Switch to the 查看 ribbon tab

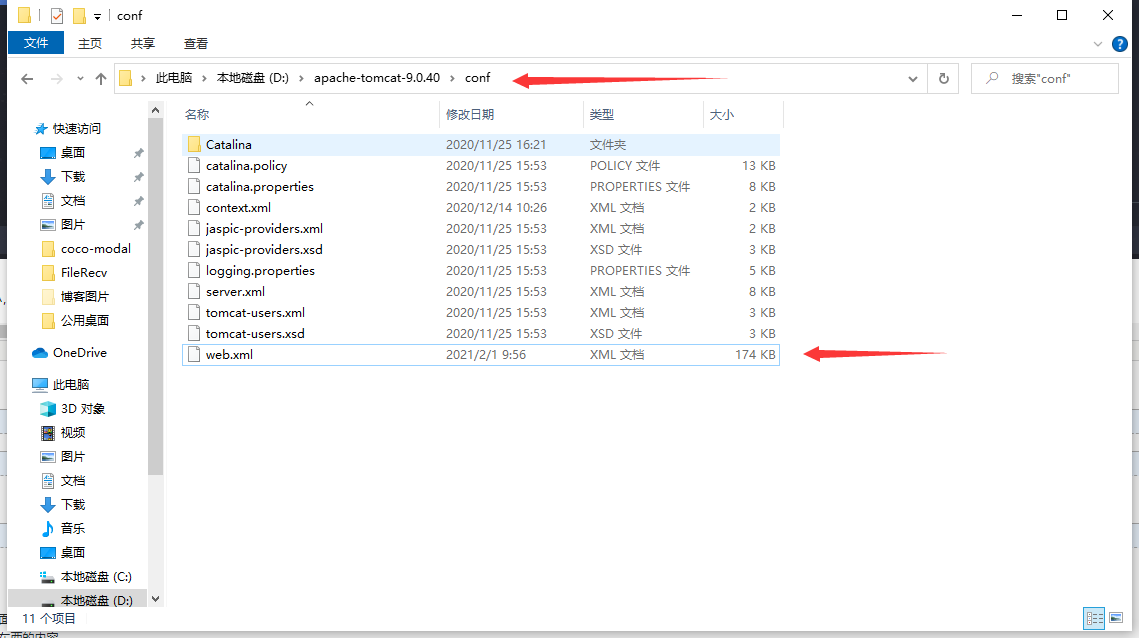click(195, 44)
